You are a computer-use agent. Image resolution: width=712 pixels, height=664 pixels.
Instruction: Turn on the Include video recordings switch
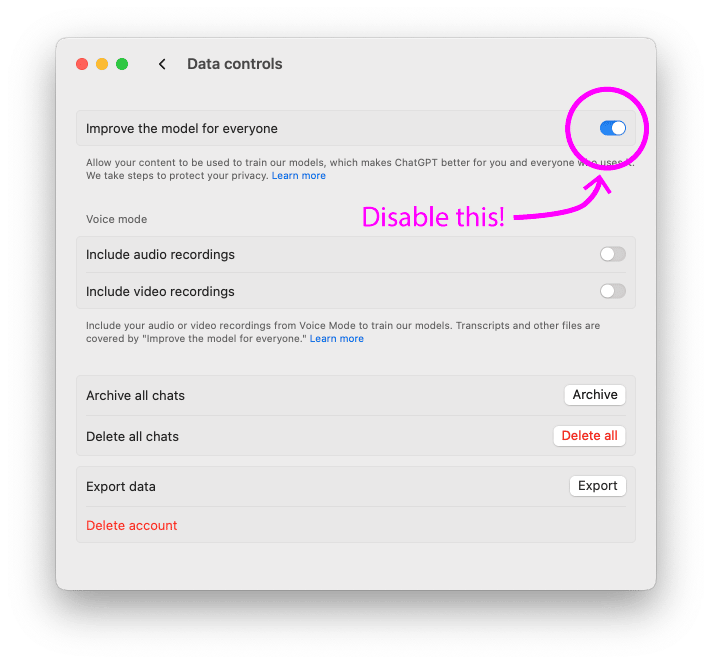[x=613, y=291]
